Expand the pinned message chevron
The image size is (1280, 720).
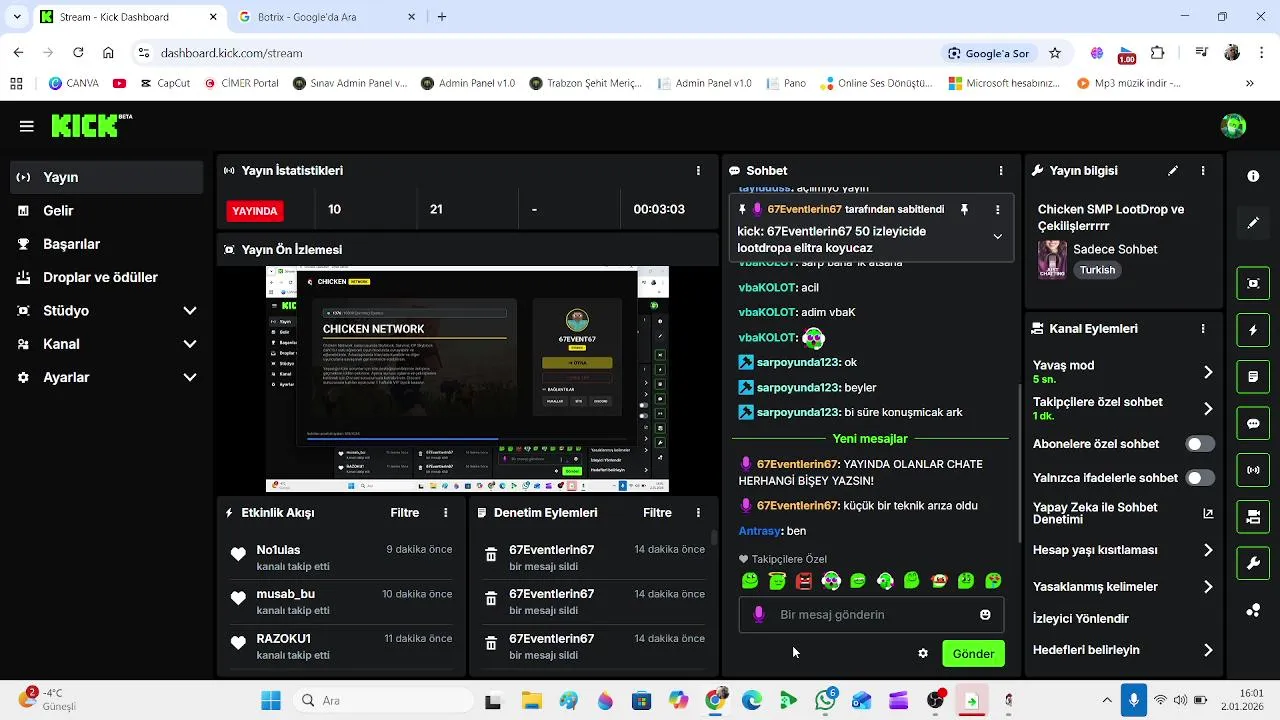point(997,237)
